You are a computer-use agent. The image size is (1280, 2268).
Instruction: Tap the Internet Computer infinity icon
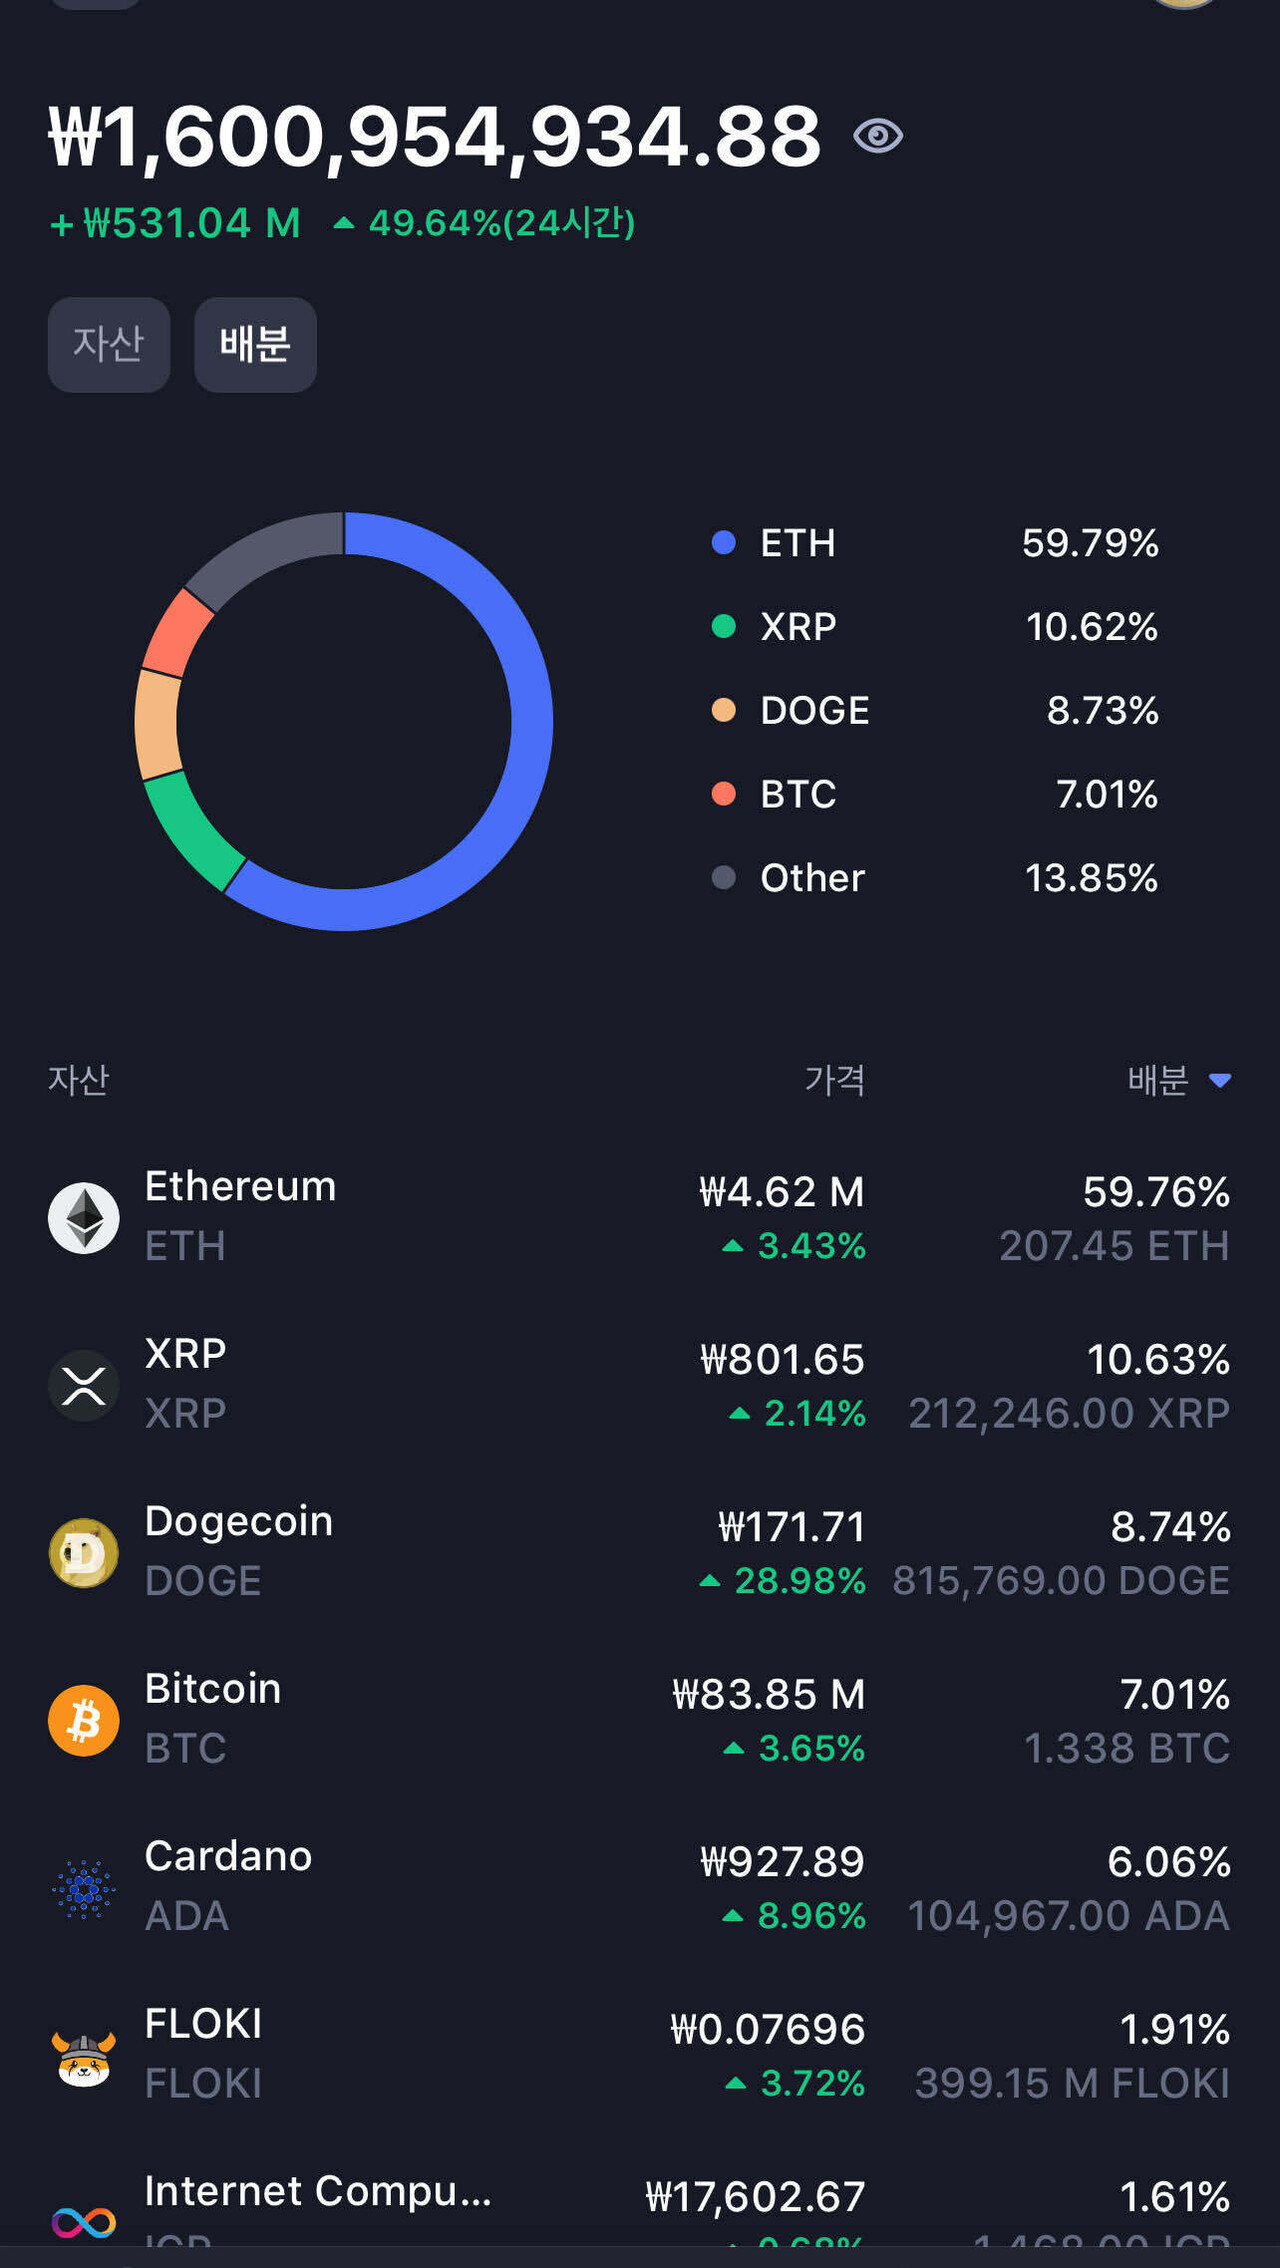point(84,2222)
